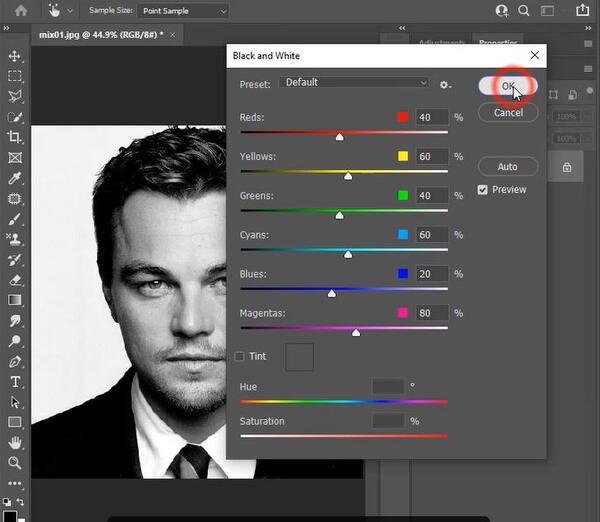Screen dimensions: 600x522
Task: Expand the panel dock double-arrow at the top right
Action: tap(588, 28)
